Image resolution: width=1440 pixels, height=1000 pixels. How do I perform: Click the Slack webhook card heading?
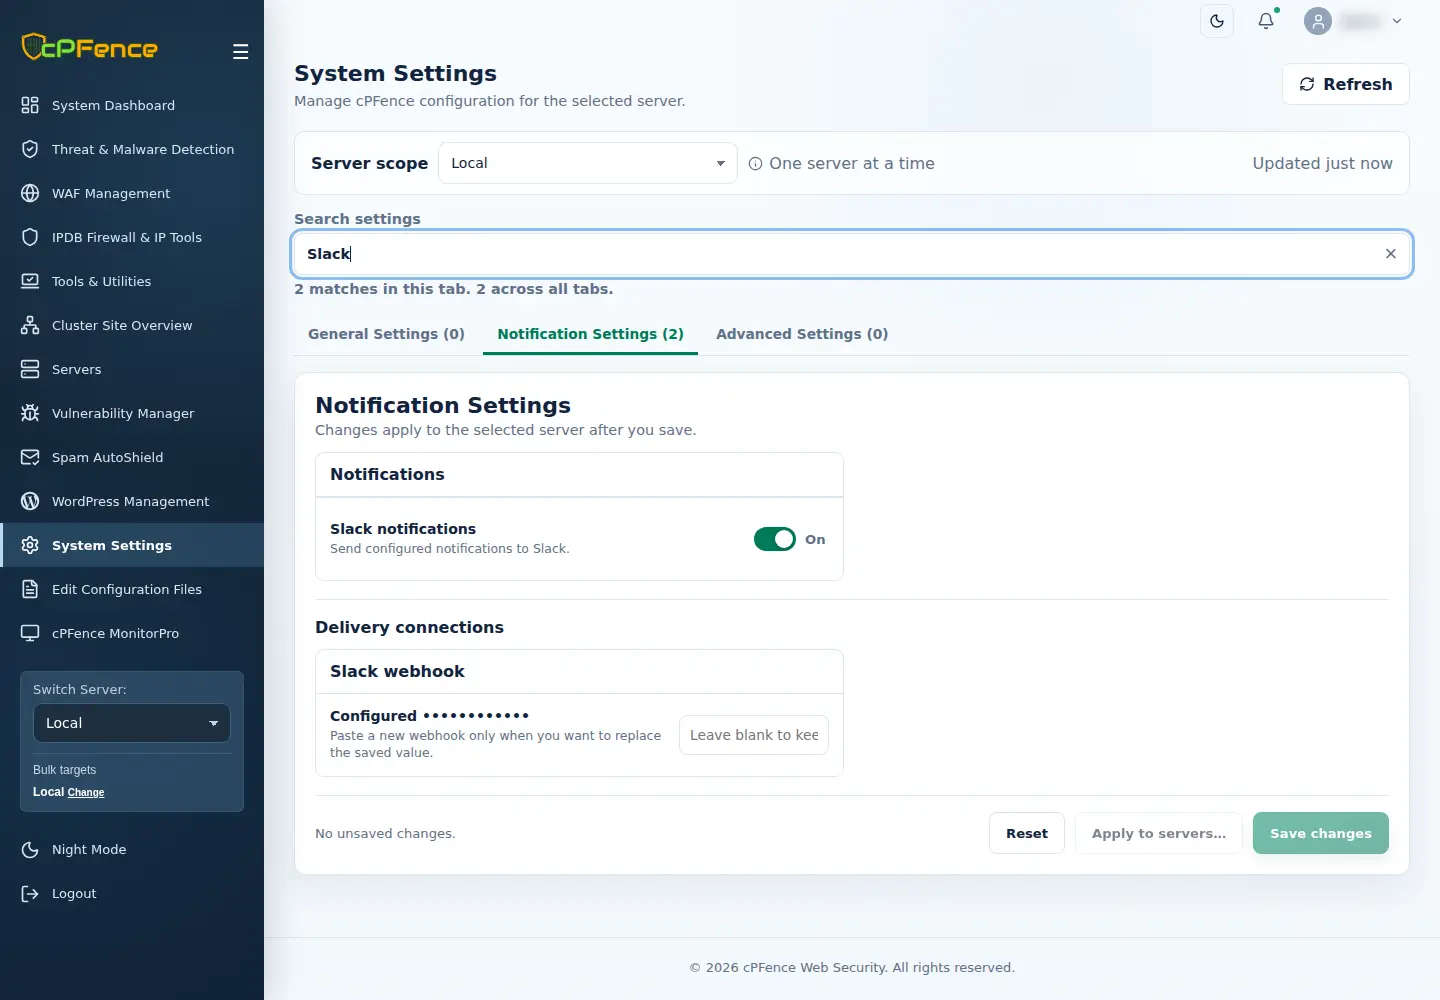click(397, 671)
